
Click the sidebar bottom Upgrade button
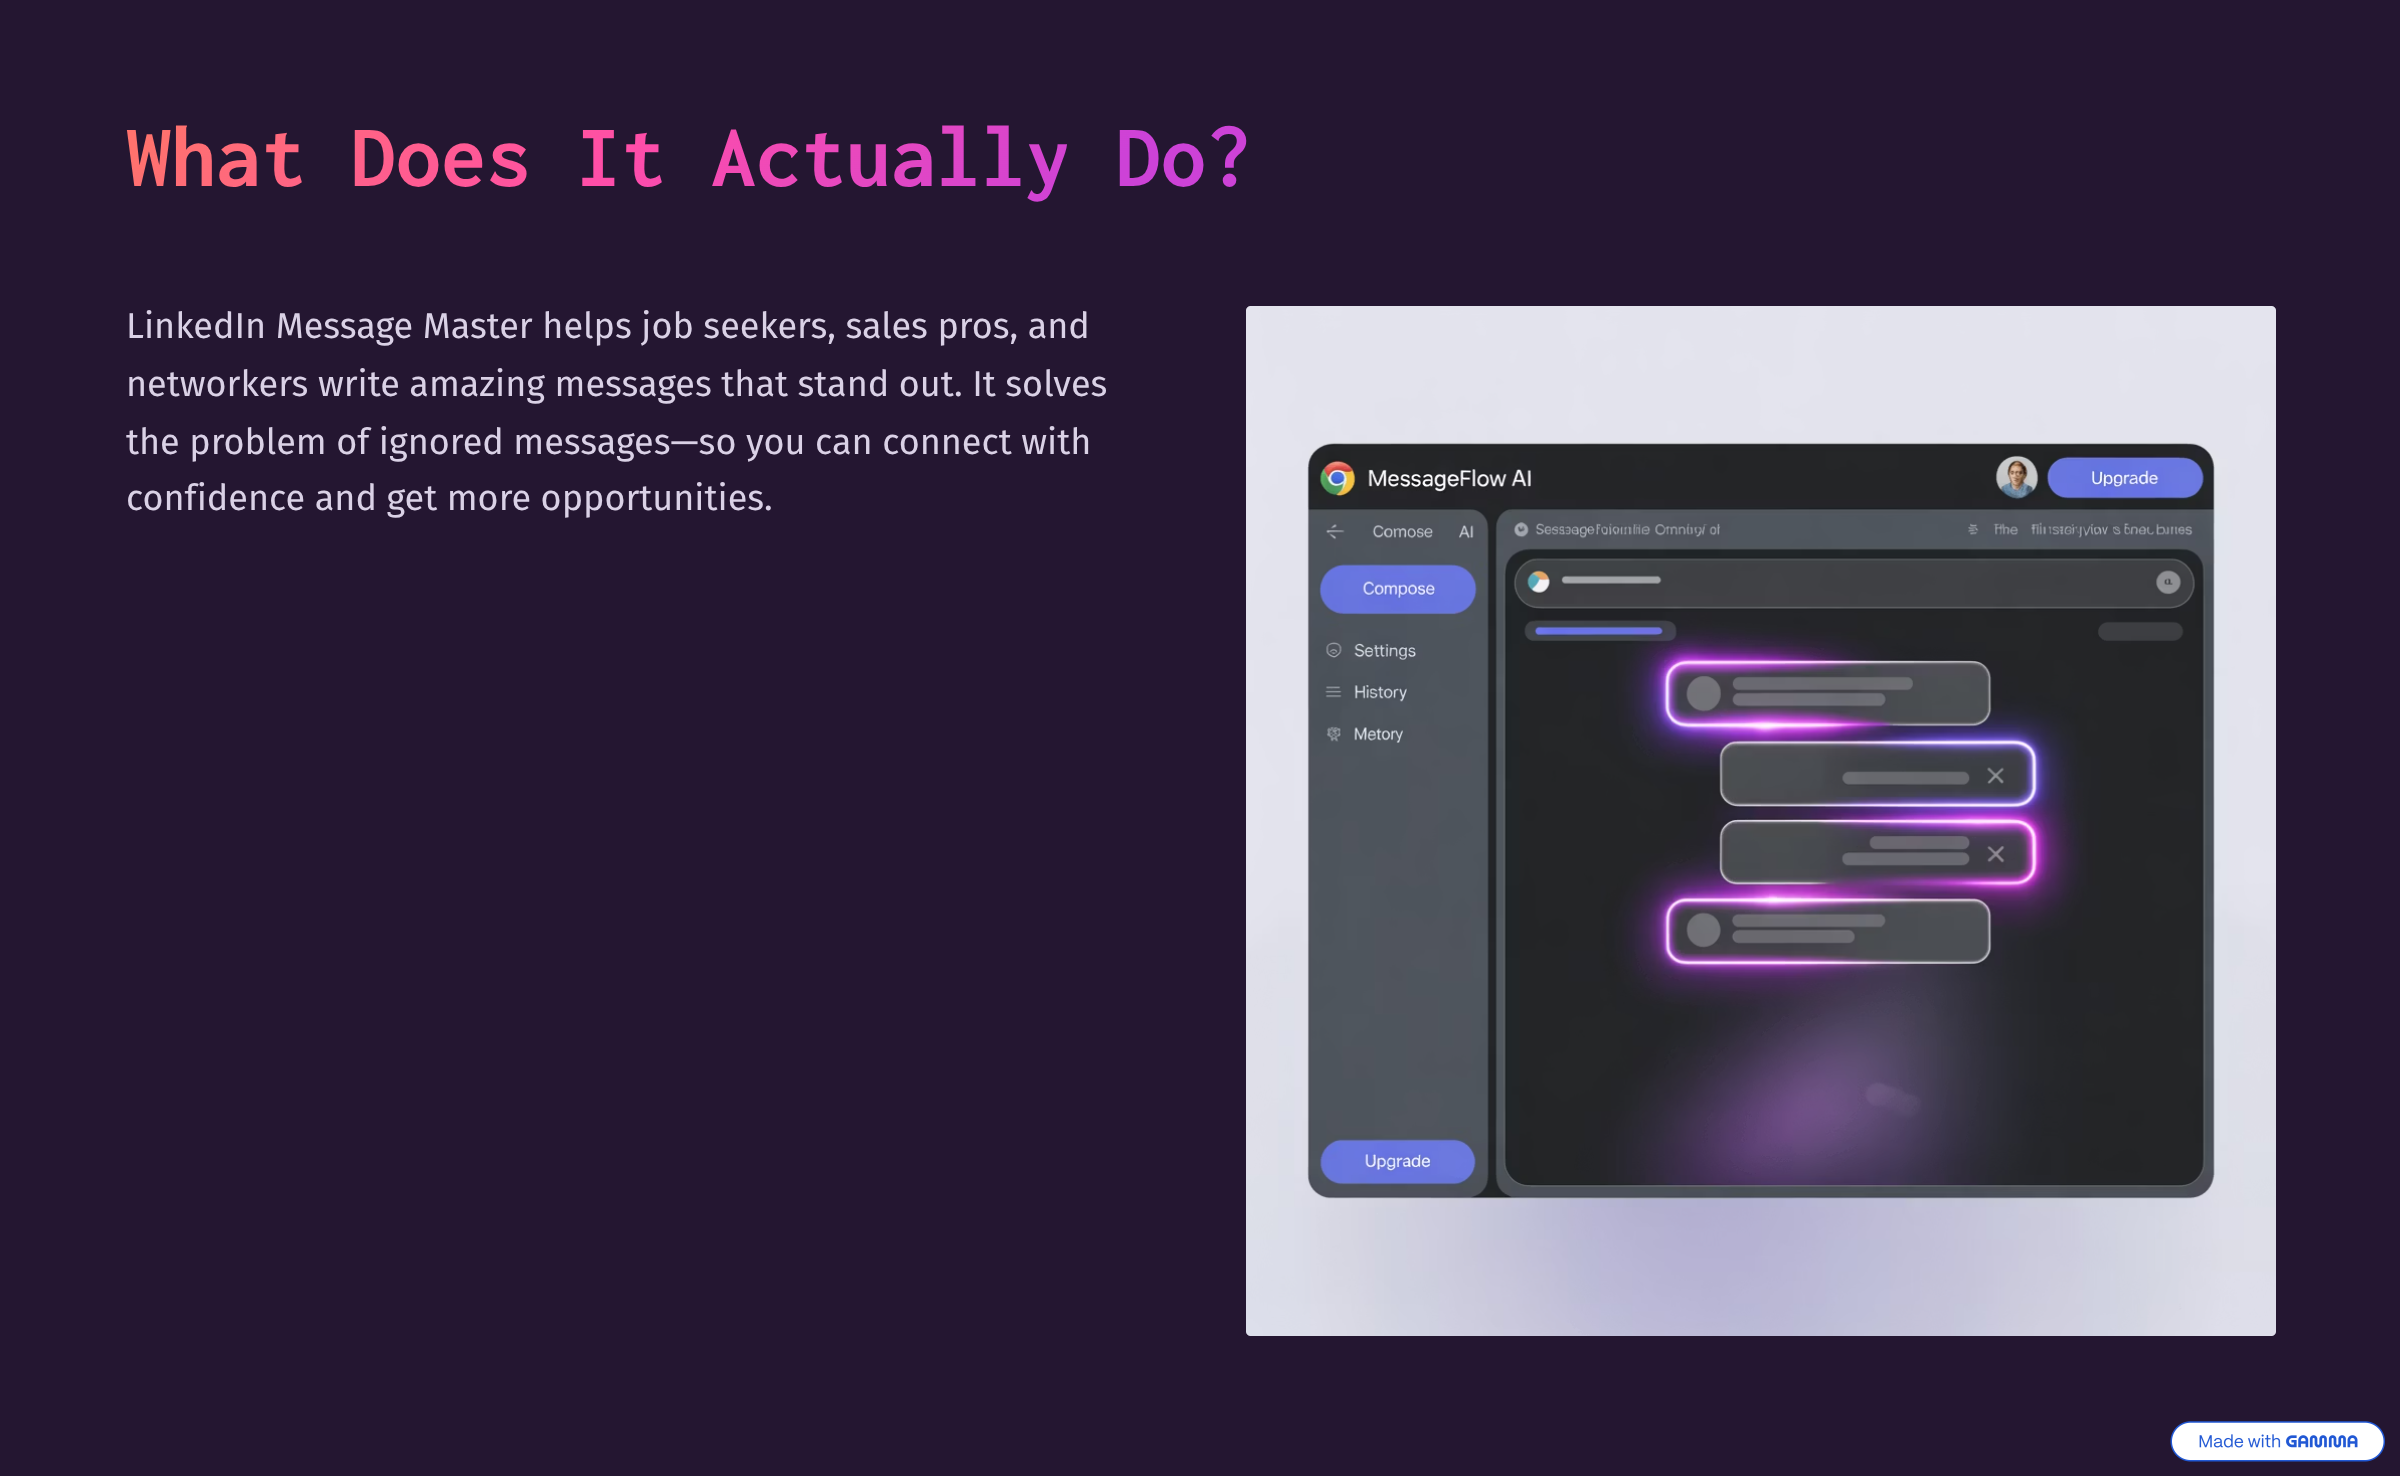point(1397,1161)
